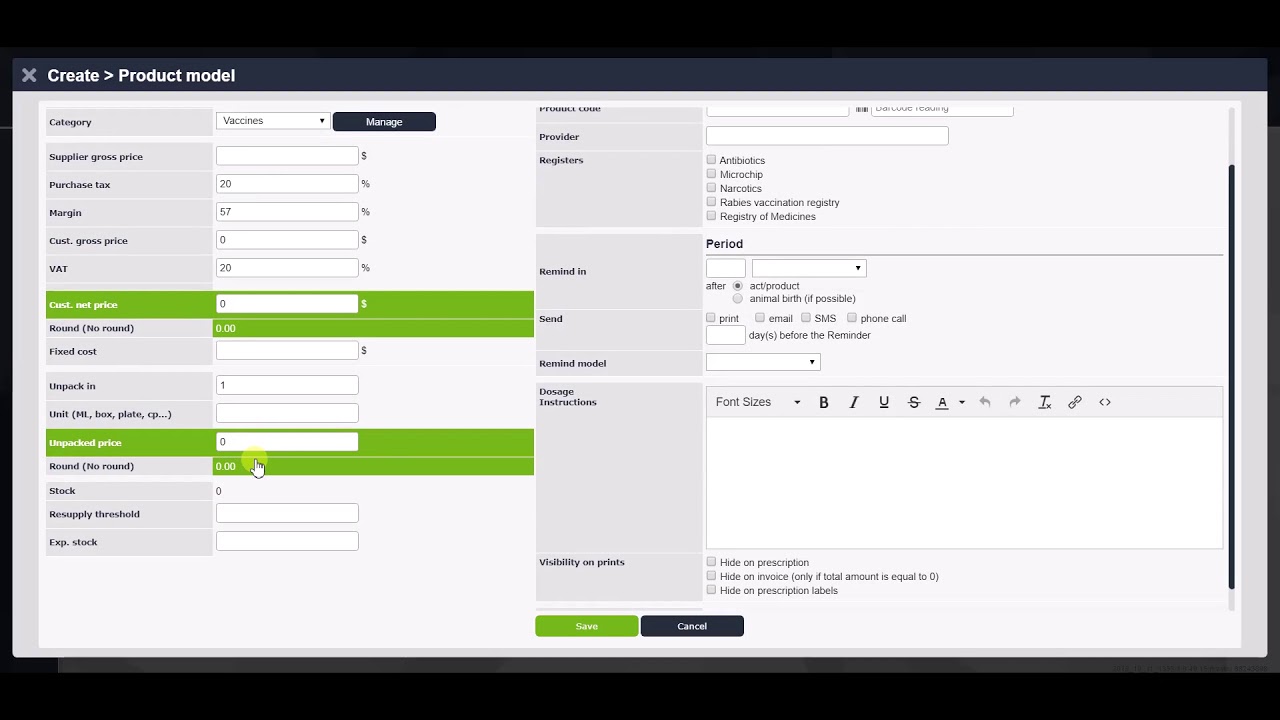Image resolution: width=1280 pixels, height=720 pixels.
Task: Apply bold formatting in Dosage Instructions
Action: 823,401
